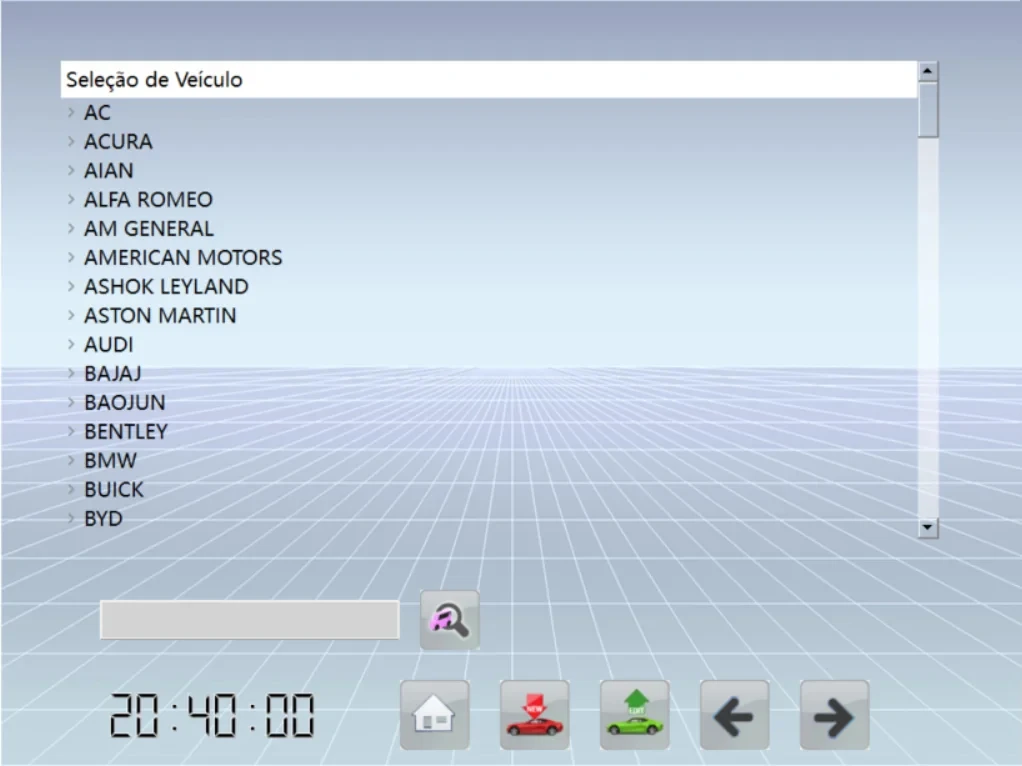Select the ALFA ROMEO brand name
Screen dimensions: 1022x766
149,199
